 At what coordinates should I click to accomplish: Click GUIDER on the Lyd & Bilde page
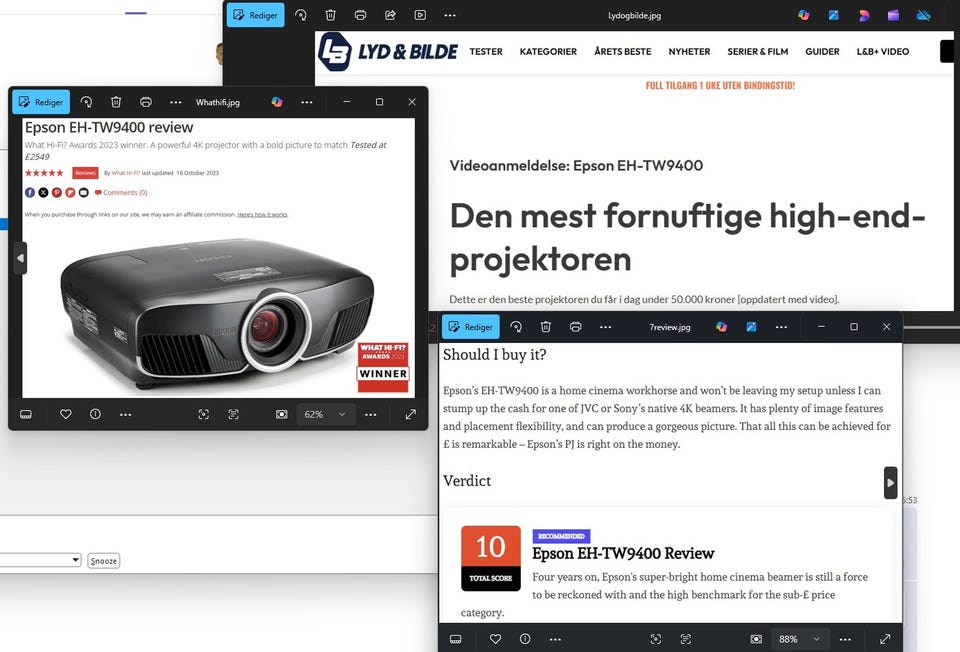click(x=822, y=51)
